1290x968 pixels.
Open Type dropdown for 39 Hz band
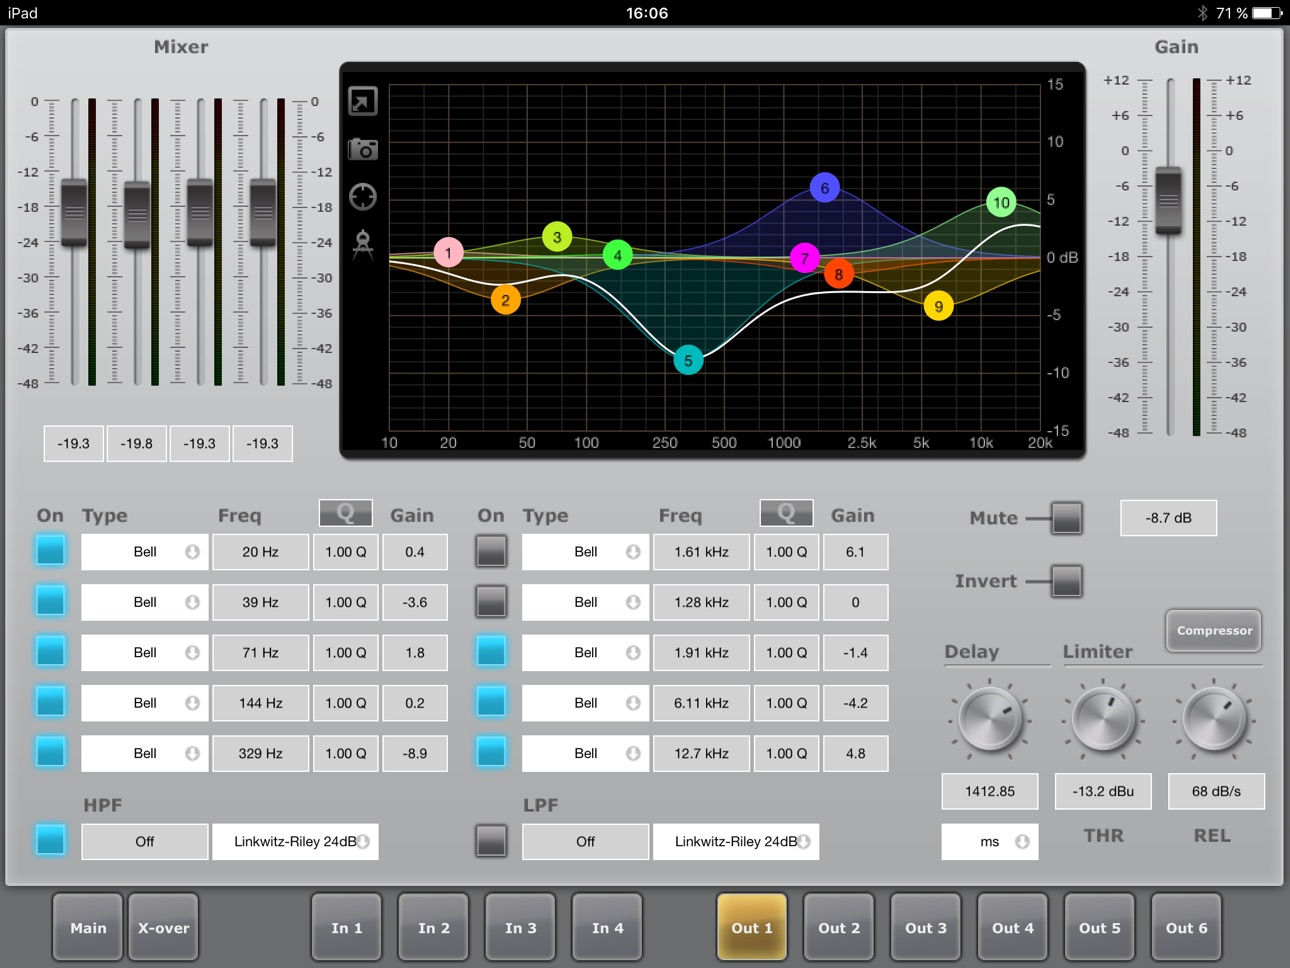click(x=145, y=602)
